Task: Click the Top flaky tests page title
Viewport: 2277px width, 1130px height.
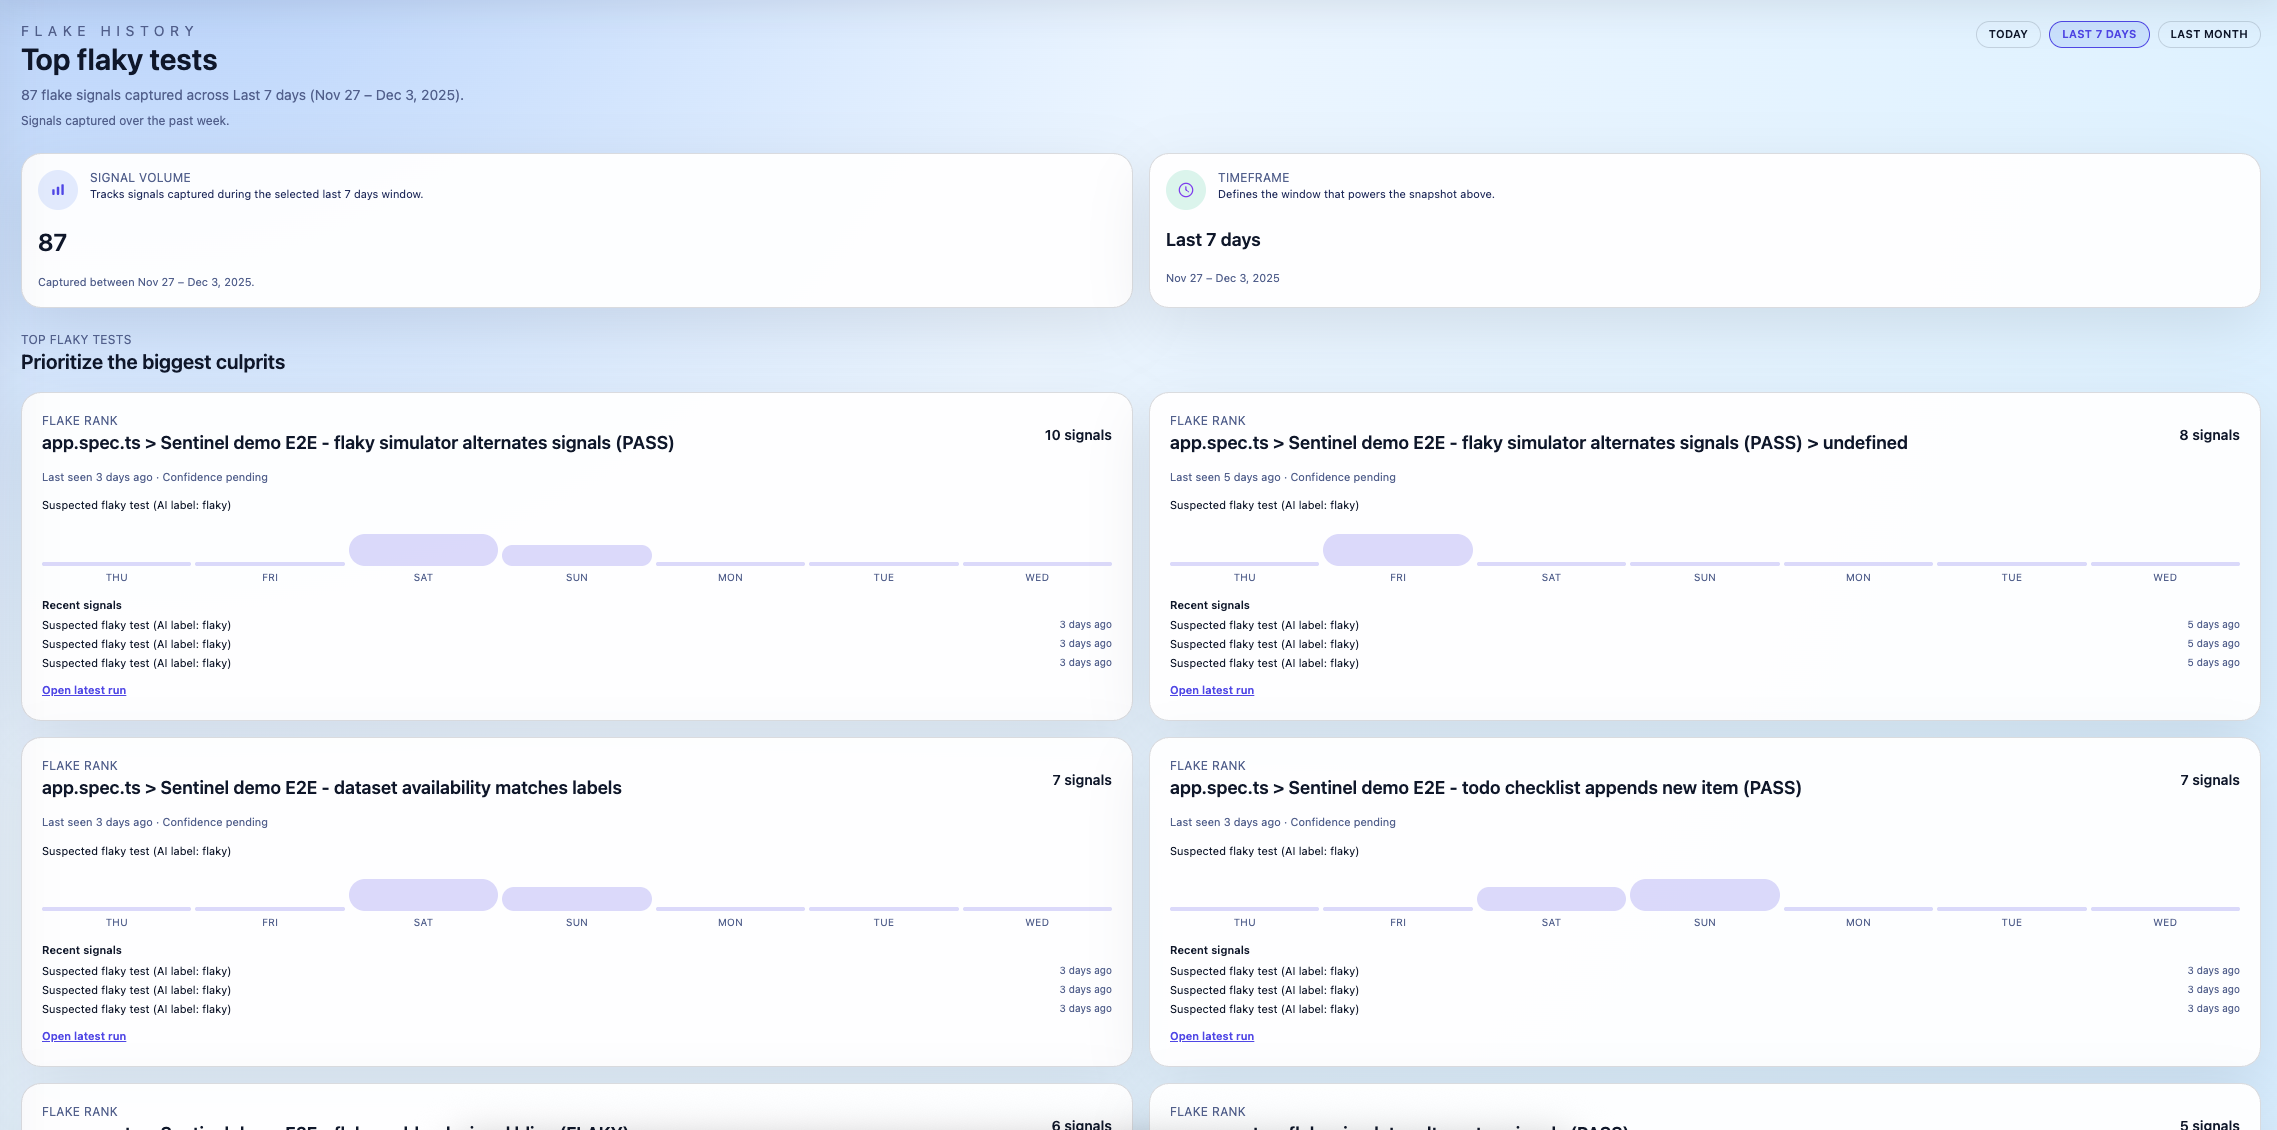Action: [x=118, y=60]
